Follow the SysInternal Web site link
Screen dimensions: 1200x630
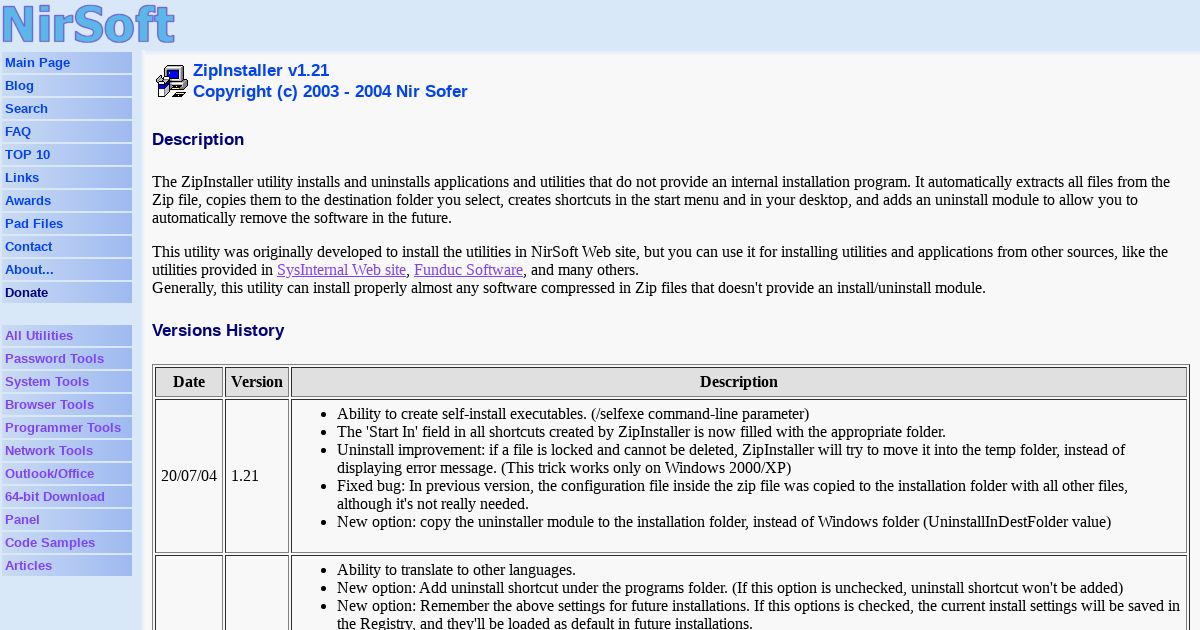341,270
